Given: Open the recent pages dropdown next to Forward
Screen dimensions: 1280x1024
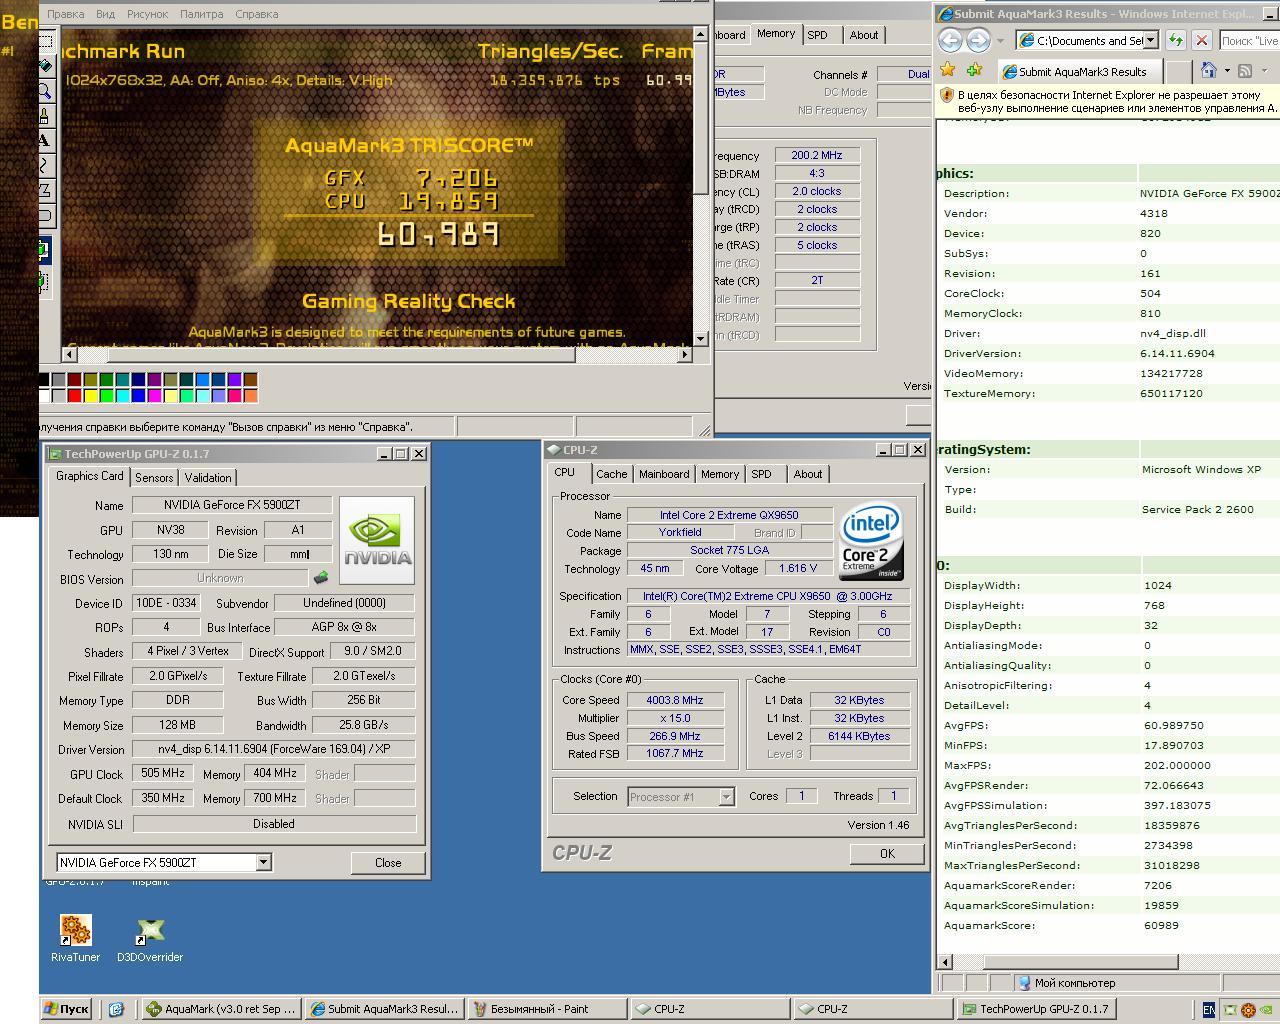Looking at the screenshot, I should pyautogui.click(x=1000, y=41).
